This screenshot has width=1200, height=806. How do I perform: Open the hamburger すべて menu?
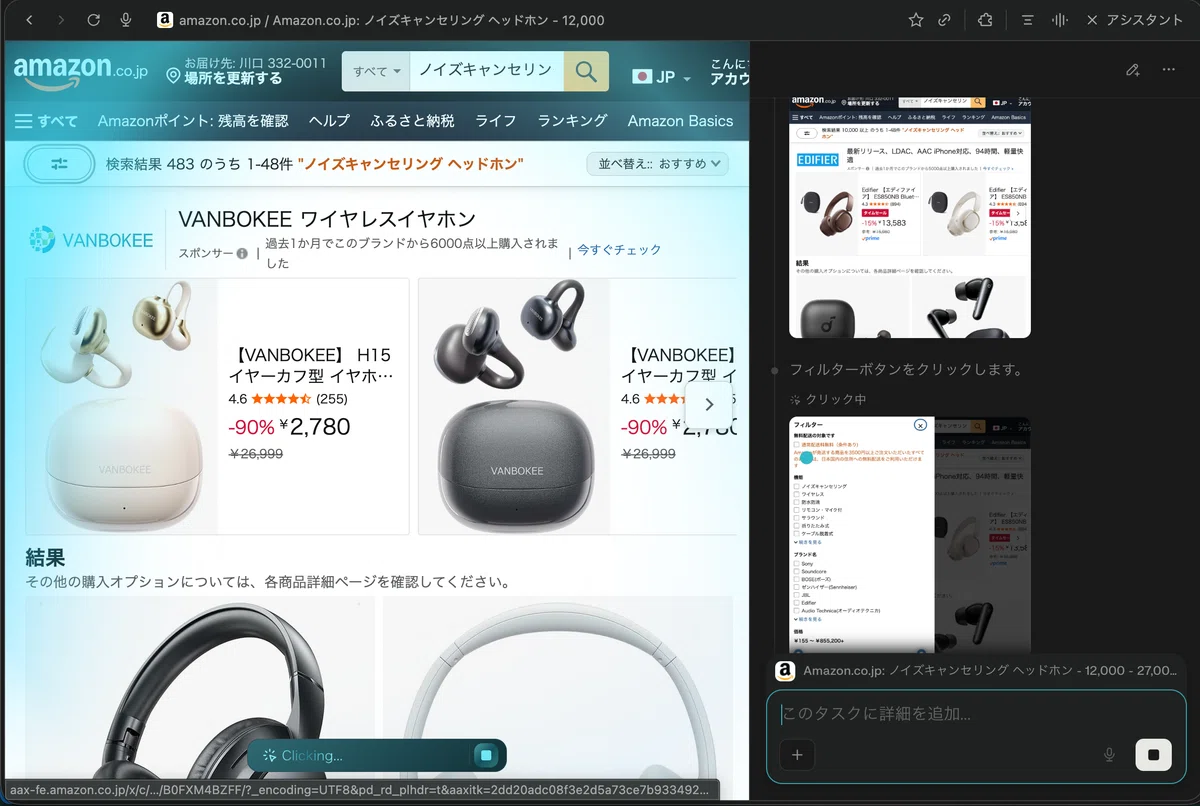coord(46,121)
